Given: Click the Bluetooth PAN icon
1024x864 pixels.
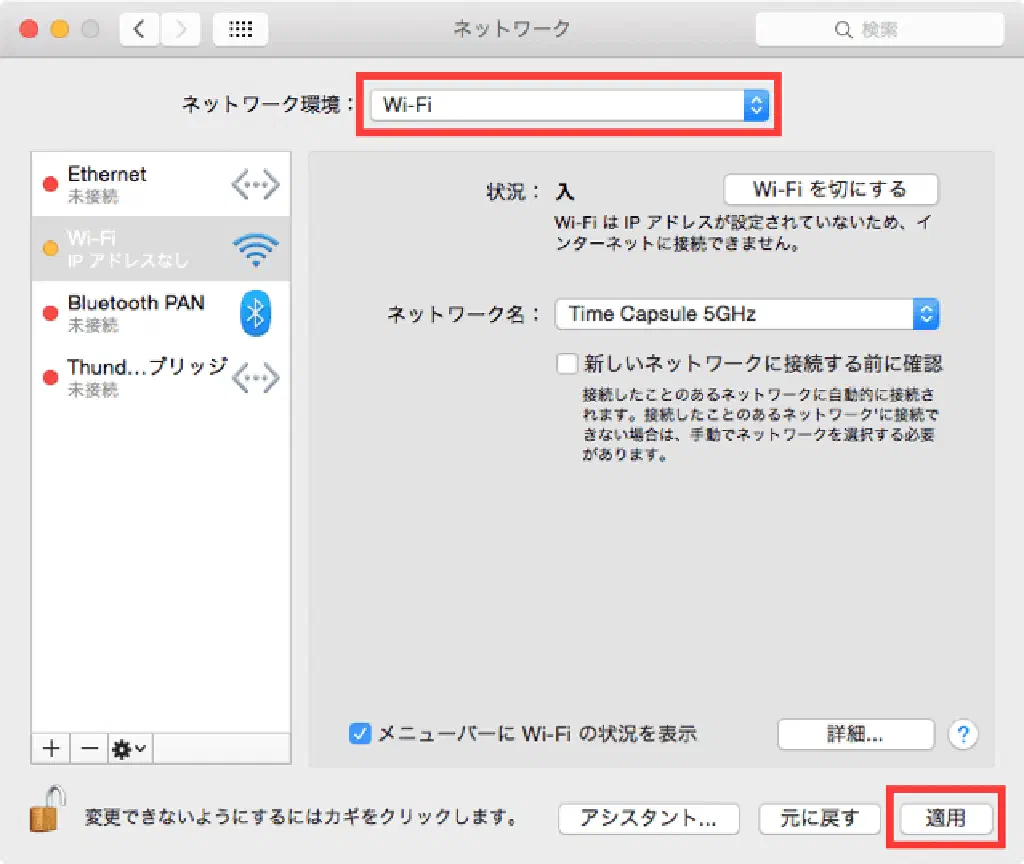Looking at the screenshot, I should coord(256,314).
